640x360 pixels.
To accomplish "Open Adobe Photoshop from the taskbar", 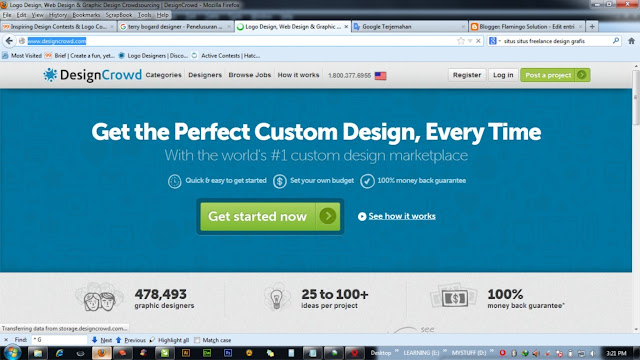I will tap(228, 353).
